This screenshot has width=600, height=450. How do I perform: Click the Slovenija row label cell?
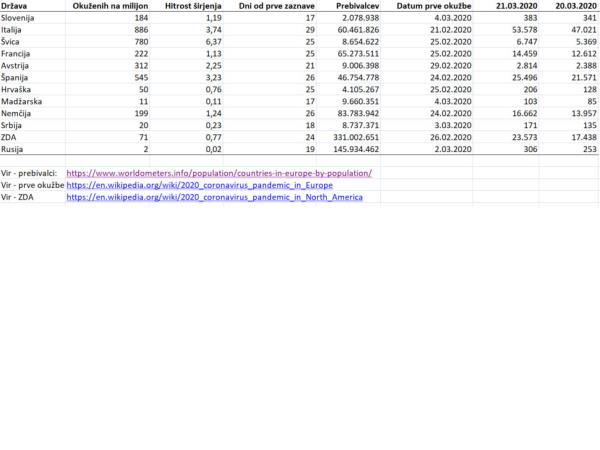coord(20,18)
